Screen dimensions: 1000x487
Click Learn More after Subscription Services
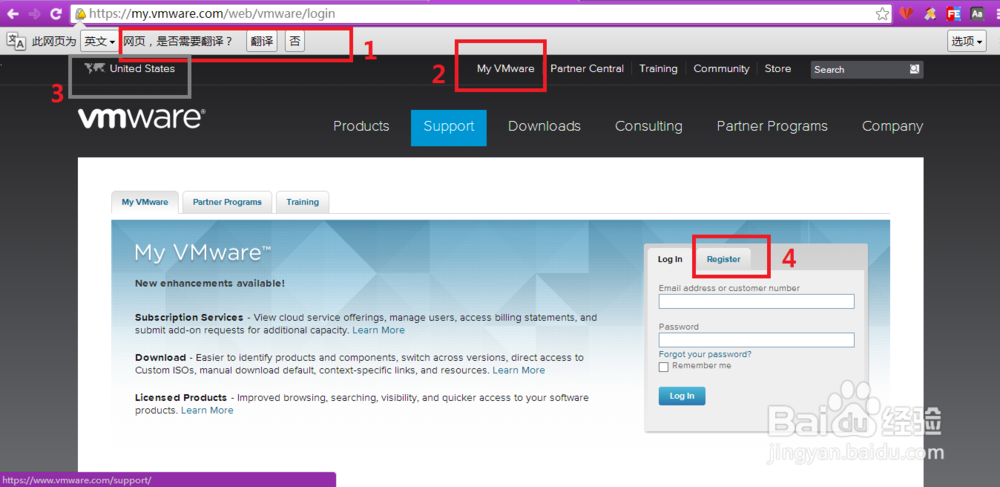coord(379,330)
